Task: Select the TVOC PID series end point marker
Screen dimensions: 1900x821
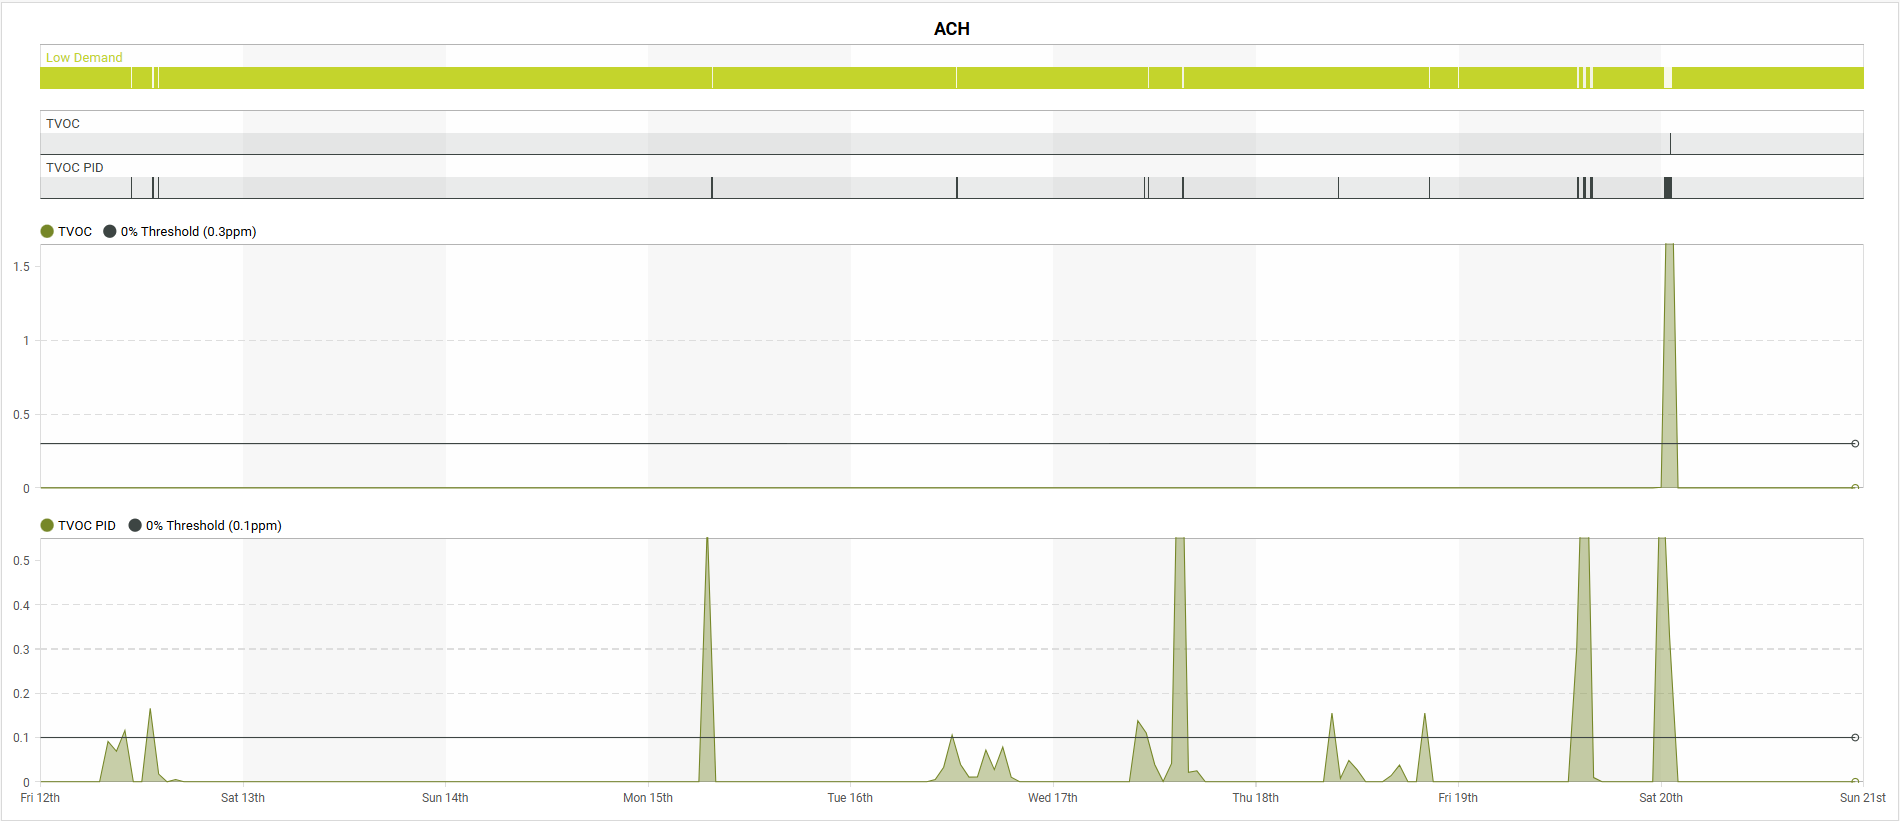Action: [x=1855, y=781]
